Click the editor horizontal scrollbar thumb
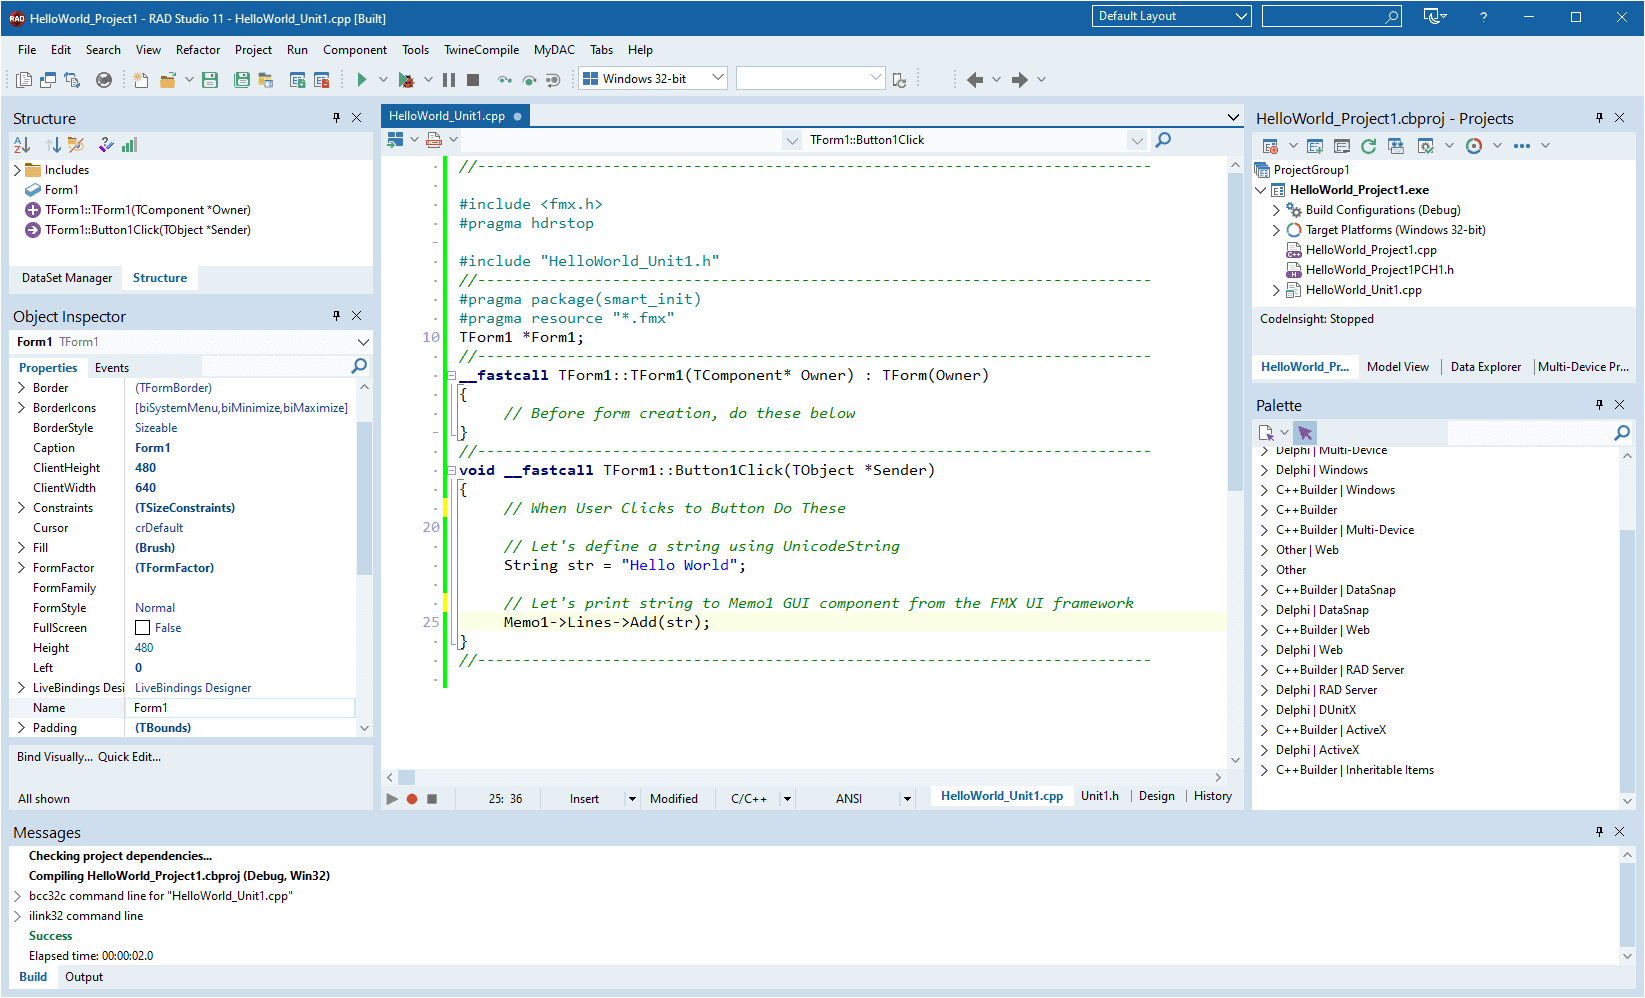The image size is (1645, 998). (x=406, y=777)
